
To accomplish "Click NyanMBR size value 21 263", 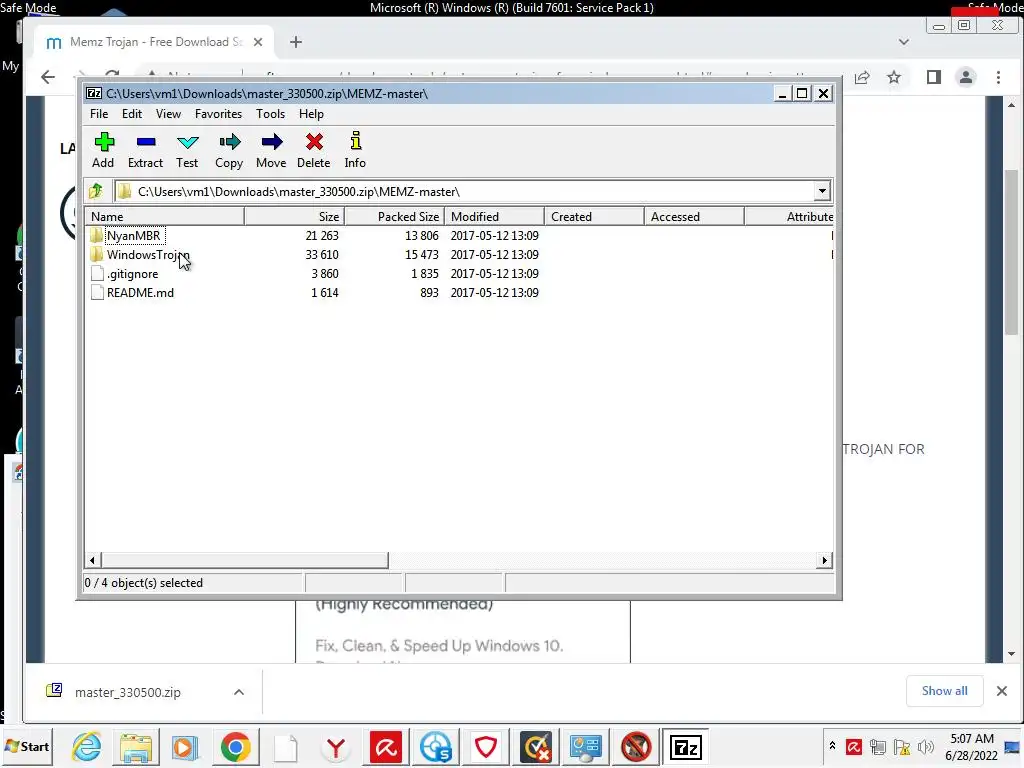I will point(322,236).
